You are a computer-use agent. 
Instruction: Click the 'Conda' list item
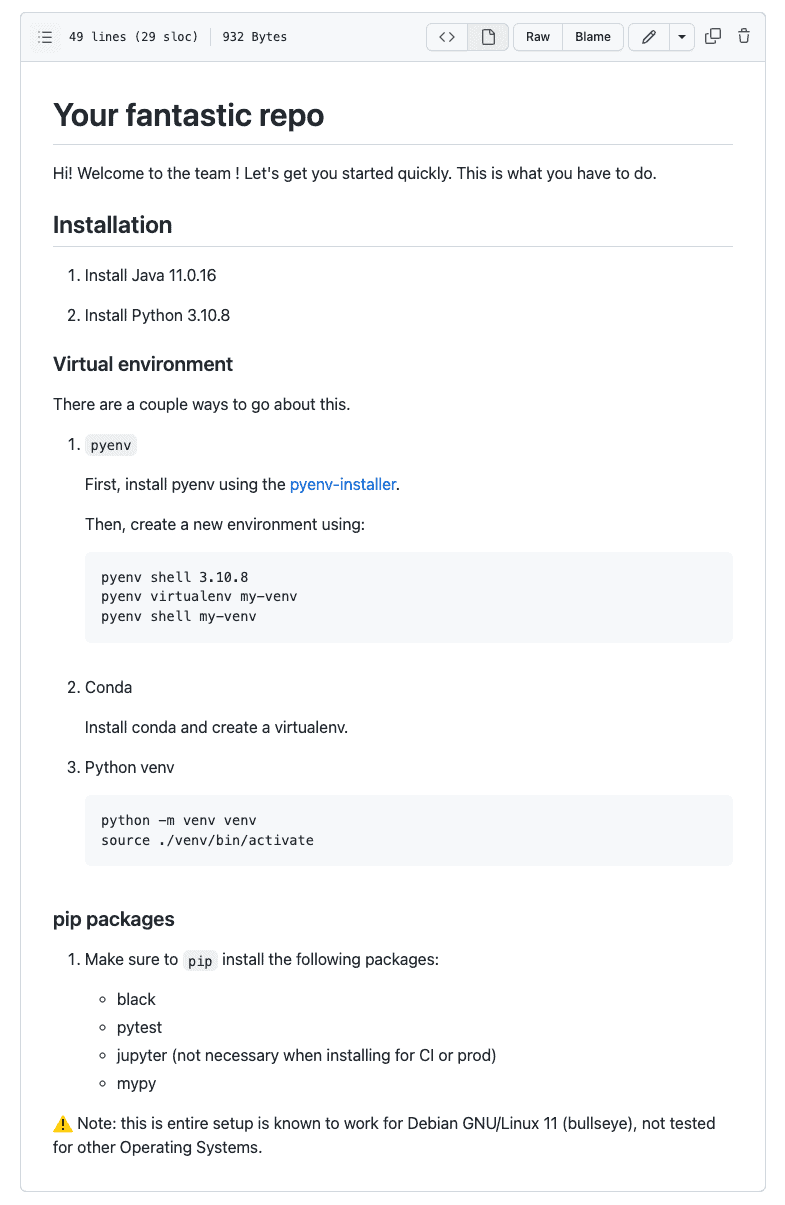pyautogui.click(x=109, y=687)
